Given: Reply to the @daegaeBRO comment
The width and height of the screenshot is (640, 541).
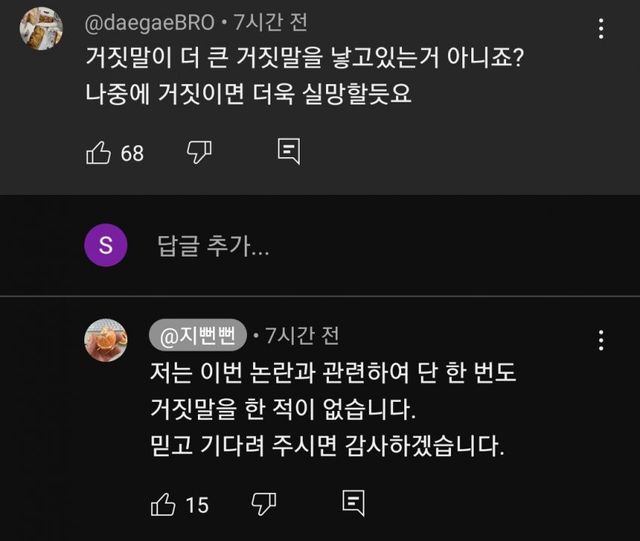Looking at the screenshot, I should click(288, 152).
